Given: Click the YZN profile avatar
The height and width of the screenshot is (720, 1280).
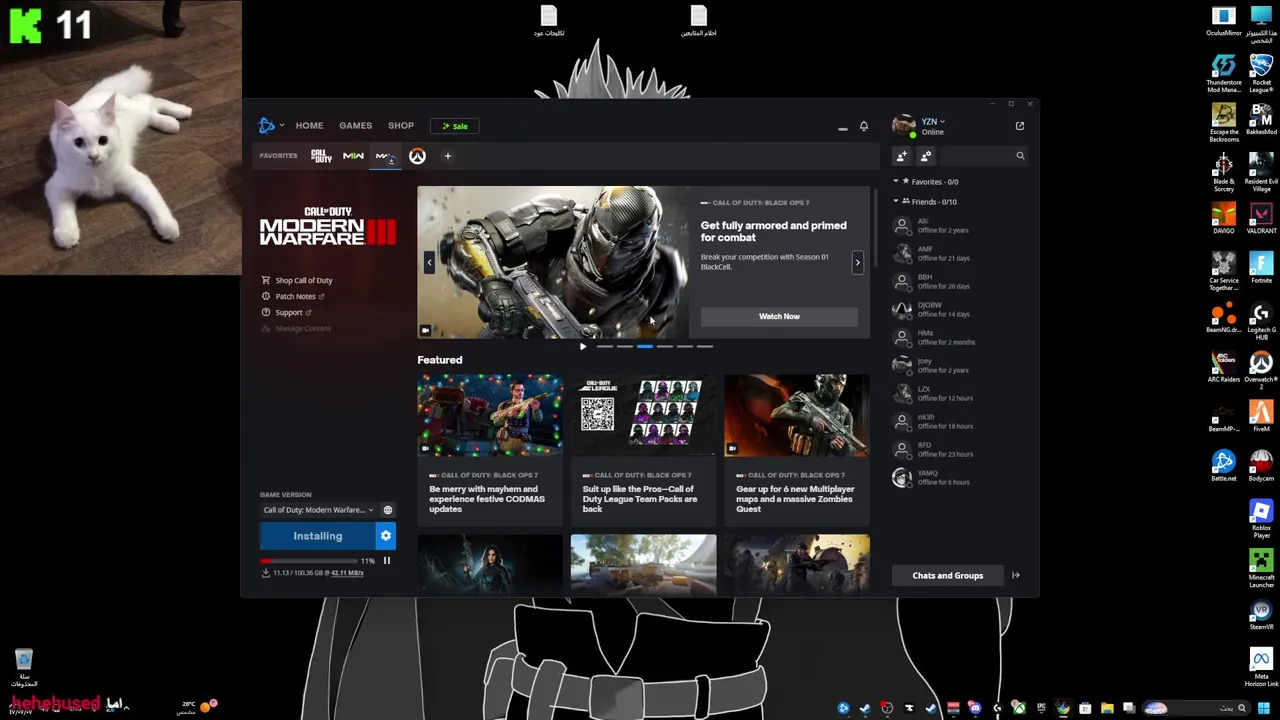Looking at the screenshot, I should tap(903, 126).
